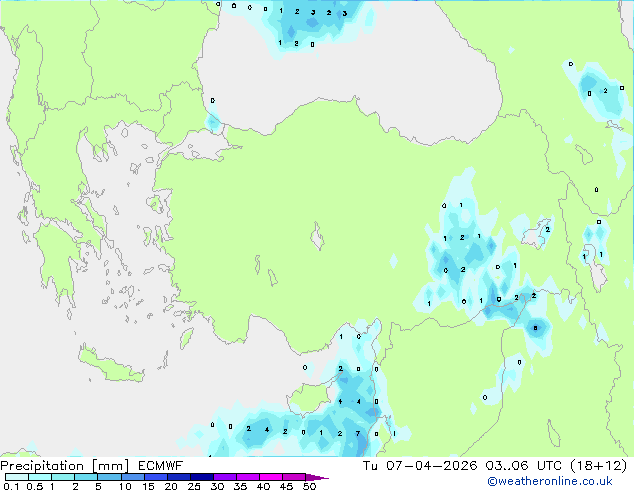This screenshot has height=490, width=634.
Task: Click the '15' legend scale label
Action: (x=148, y=486)
